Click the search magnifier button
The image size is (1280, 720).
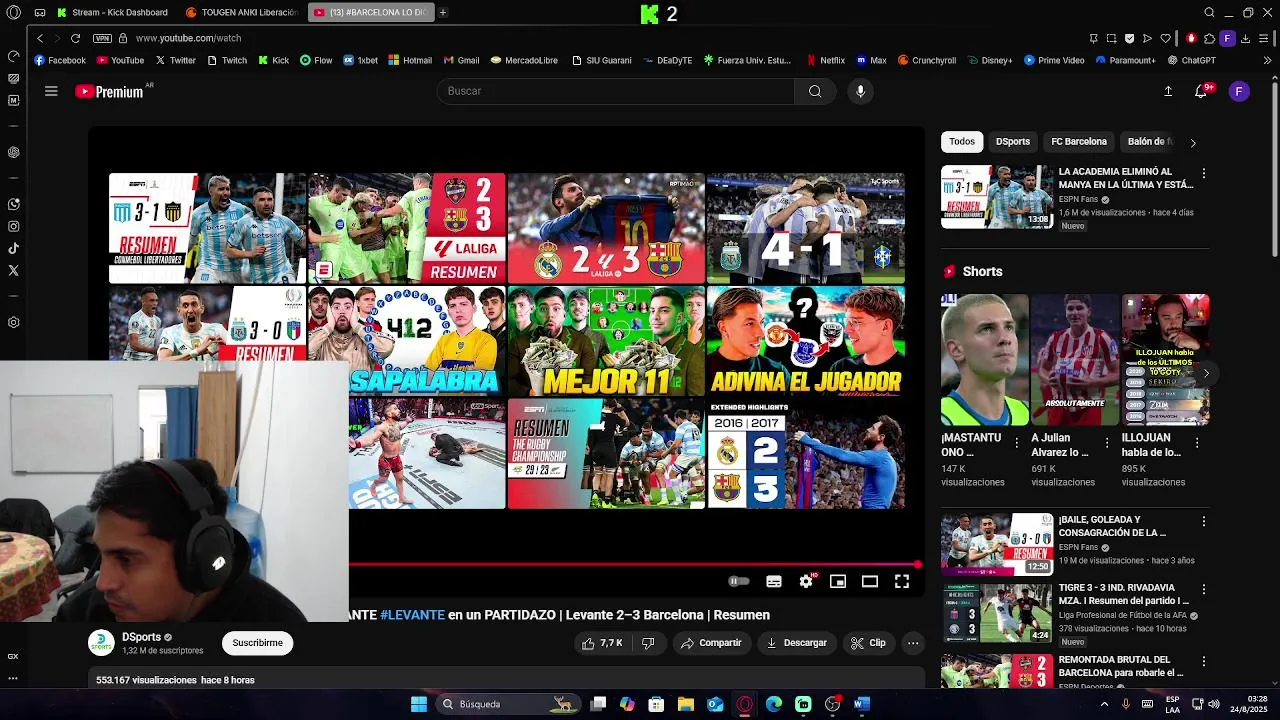tap(815, 91)
